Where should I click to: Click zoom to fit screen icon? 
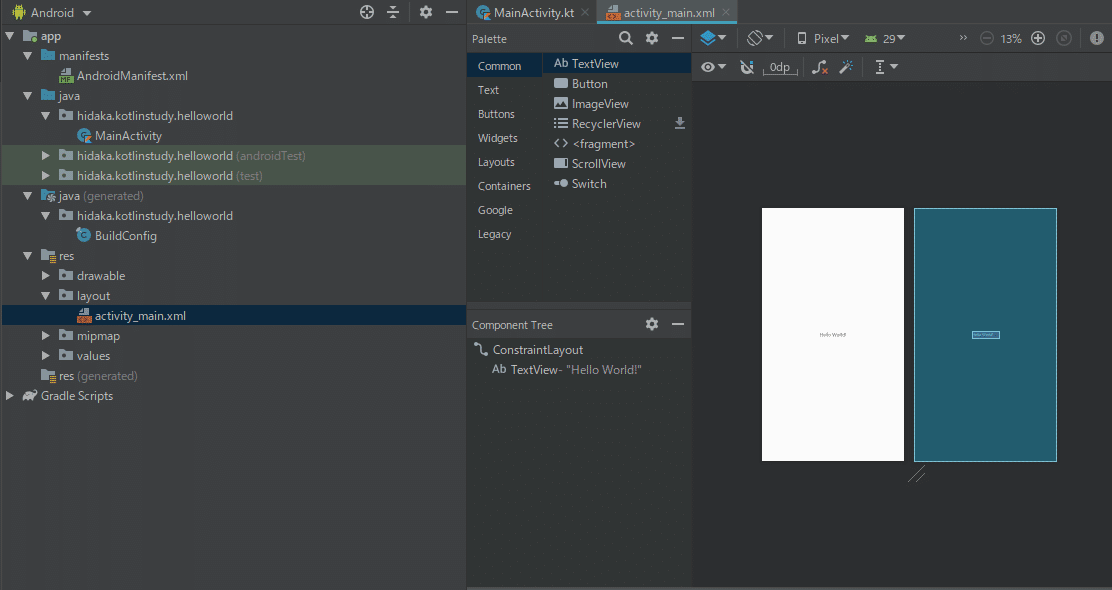(x=1064, y=38)
